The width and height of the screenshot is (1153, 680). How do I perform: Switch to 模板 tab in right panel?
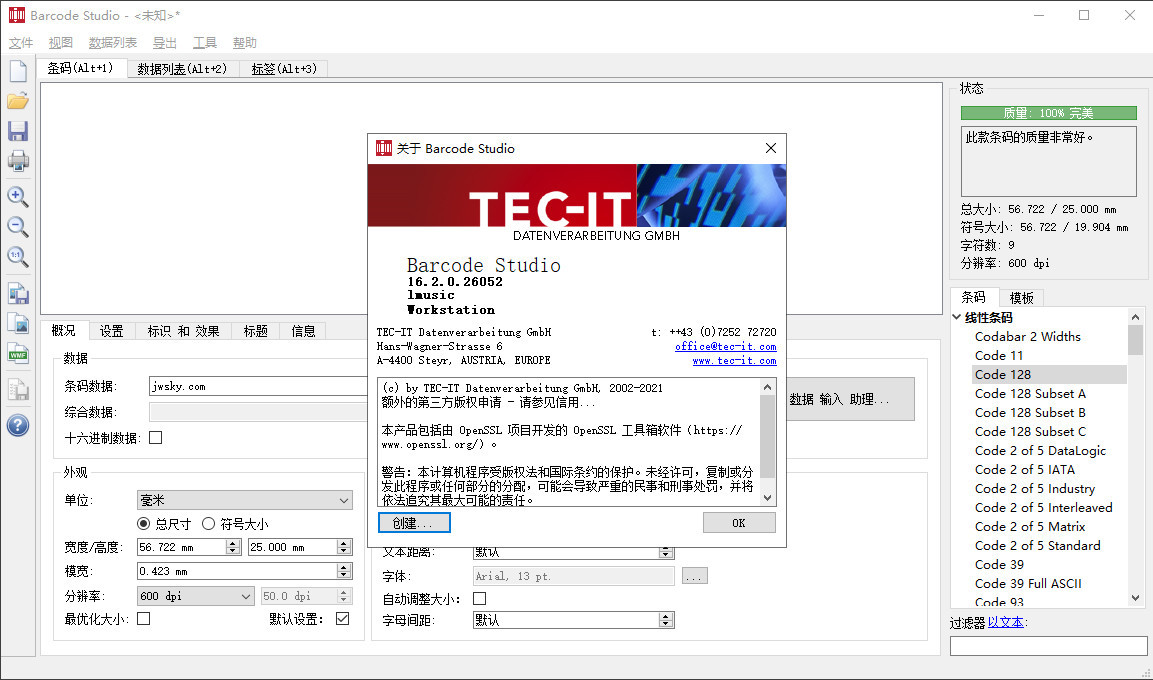(1021, 298)
